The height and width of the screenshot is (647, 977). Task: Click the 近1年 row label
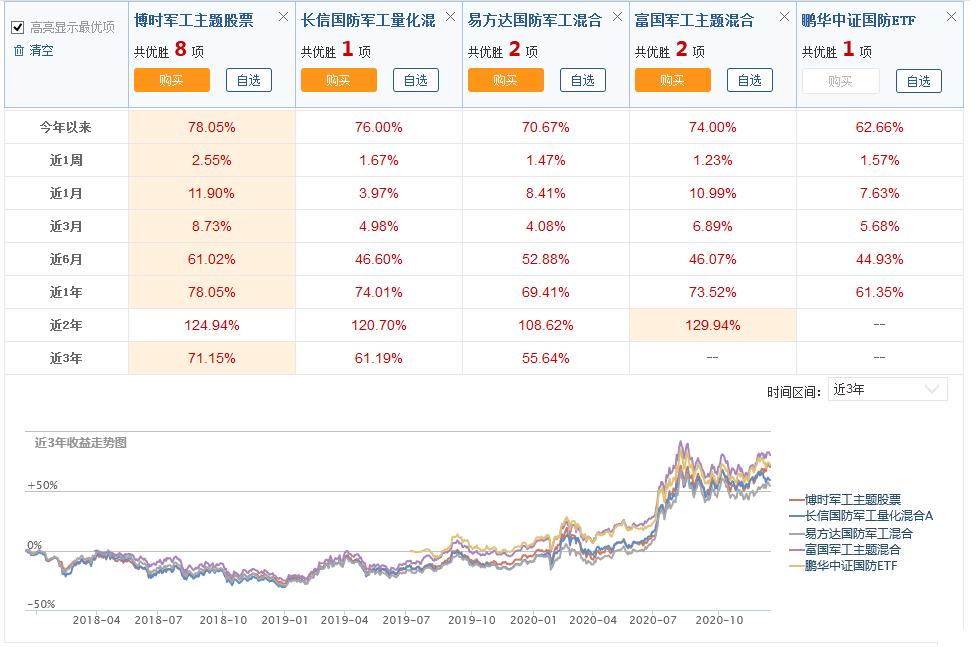[66, 291]
